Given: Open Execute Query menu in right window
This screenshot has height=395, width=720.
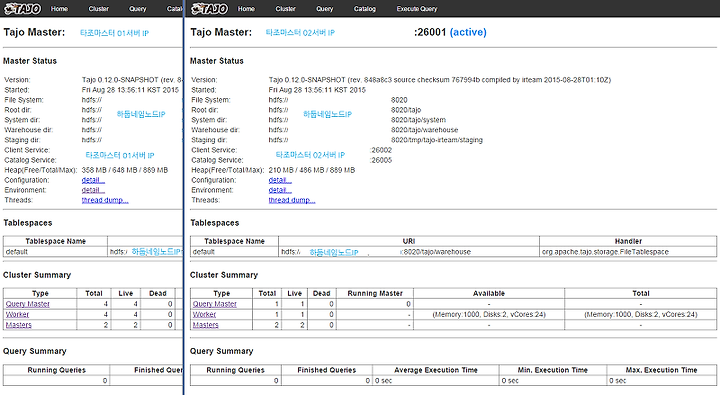Looking at the screenshot, I should point(417,9).
